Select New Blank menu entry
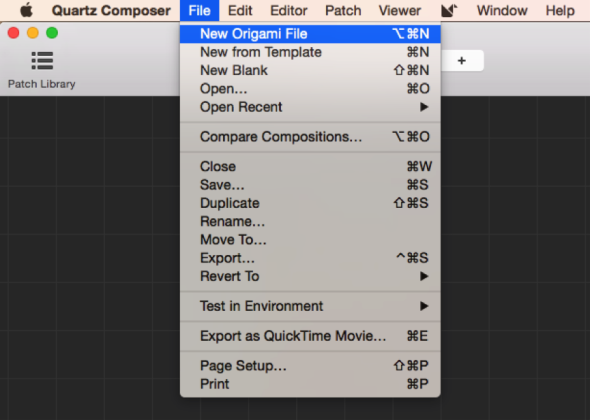 coord(310,70)
